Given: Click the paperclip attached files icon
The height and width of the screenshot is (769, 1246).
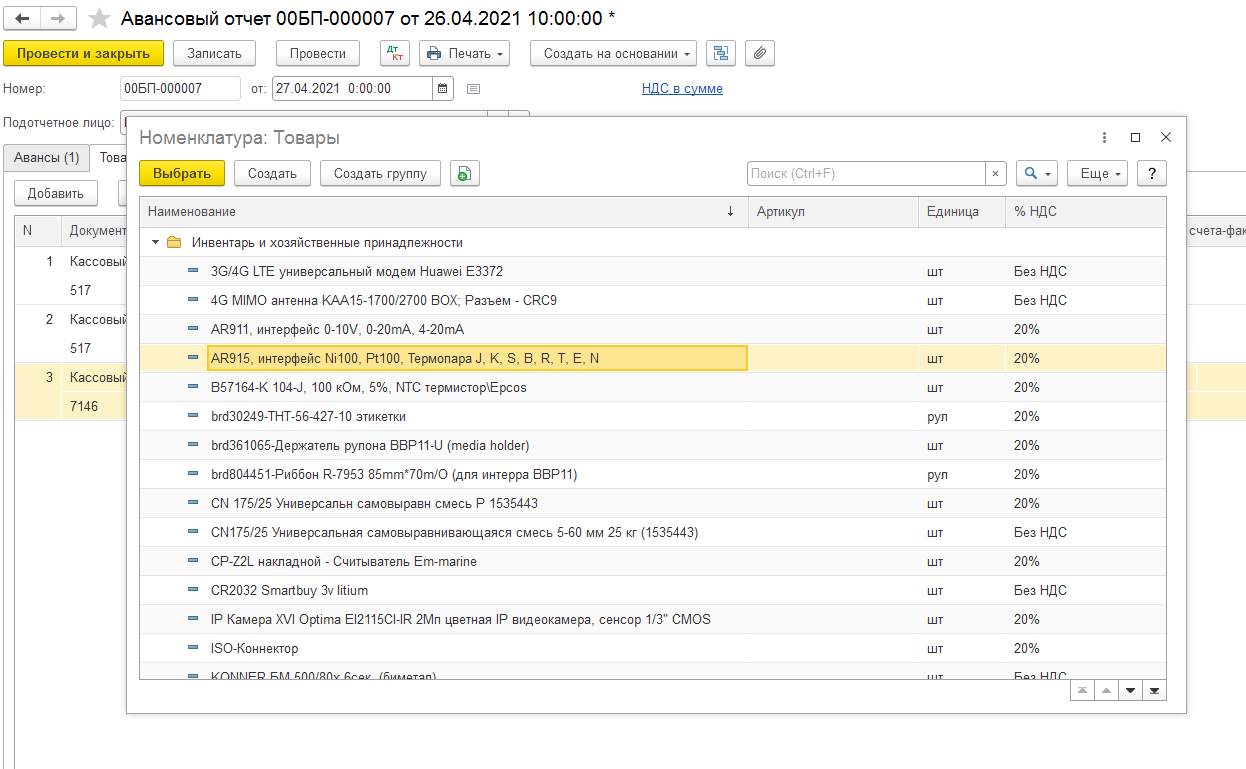Looking at the screenshot, I should (x=760, y=53).
